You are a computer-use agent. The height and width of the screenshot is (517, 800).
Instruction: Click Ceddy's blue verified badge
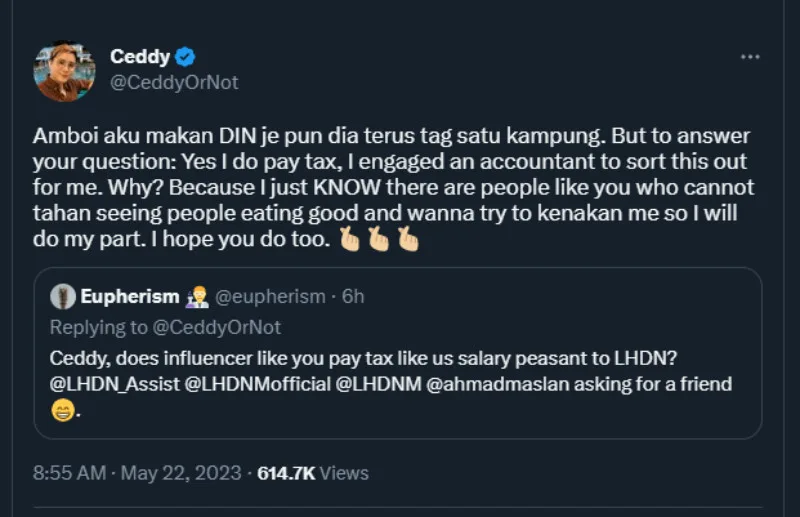[x=186, y=57]
